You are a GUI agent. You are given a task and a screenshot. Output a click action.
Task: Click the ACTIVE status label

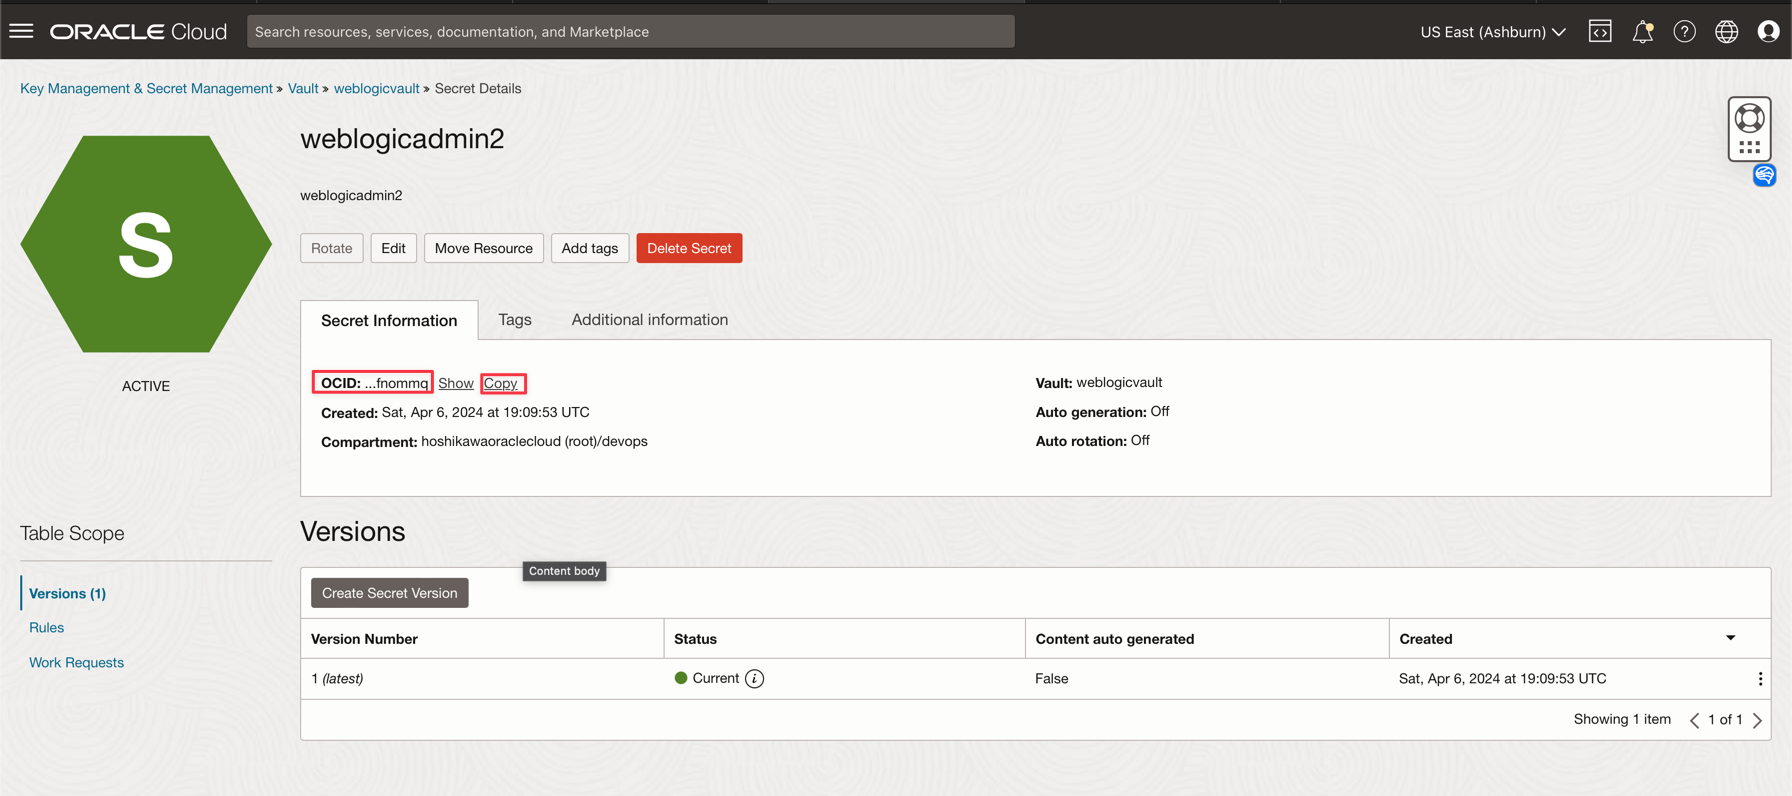[x=146, y=386]
